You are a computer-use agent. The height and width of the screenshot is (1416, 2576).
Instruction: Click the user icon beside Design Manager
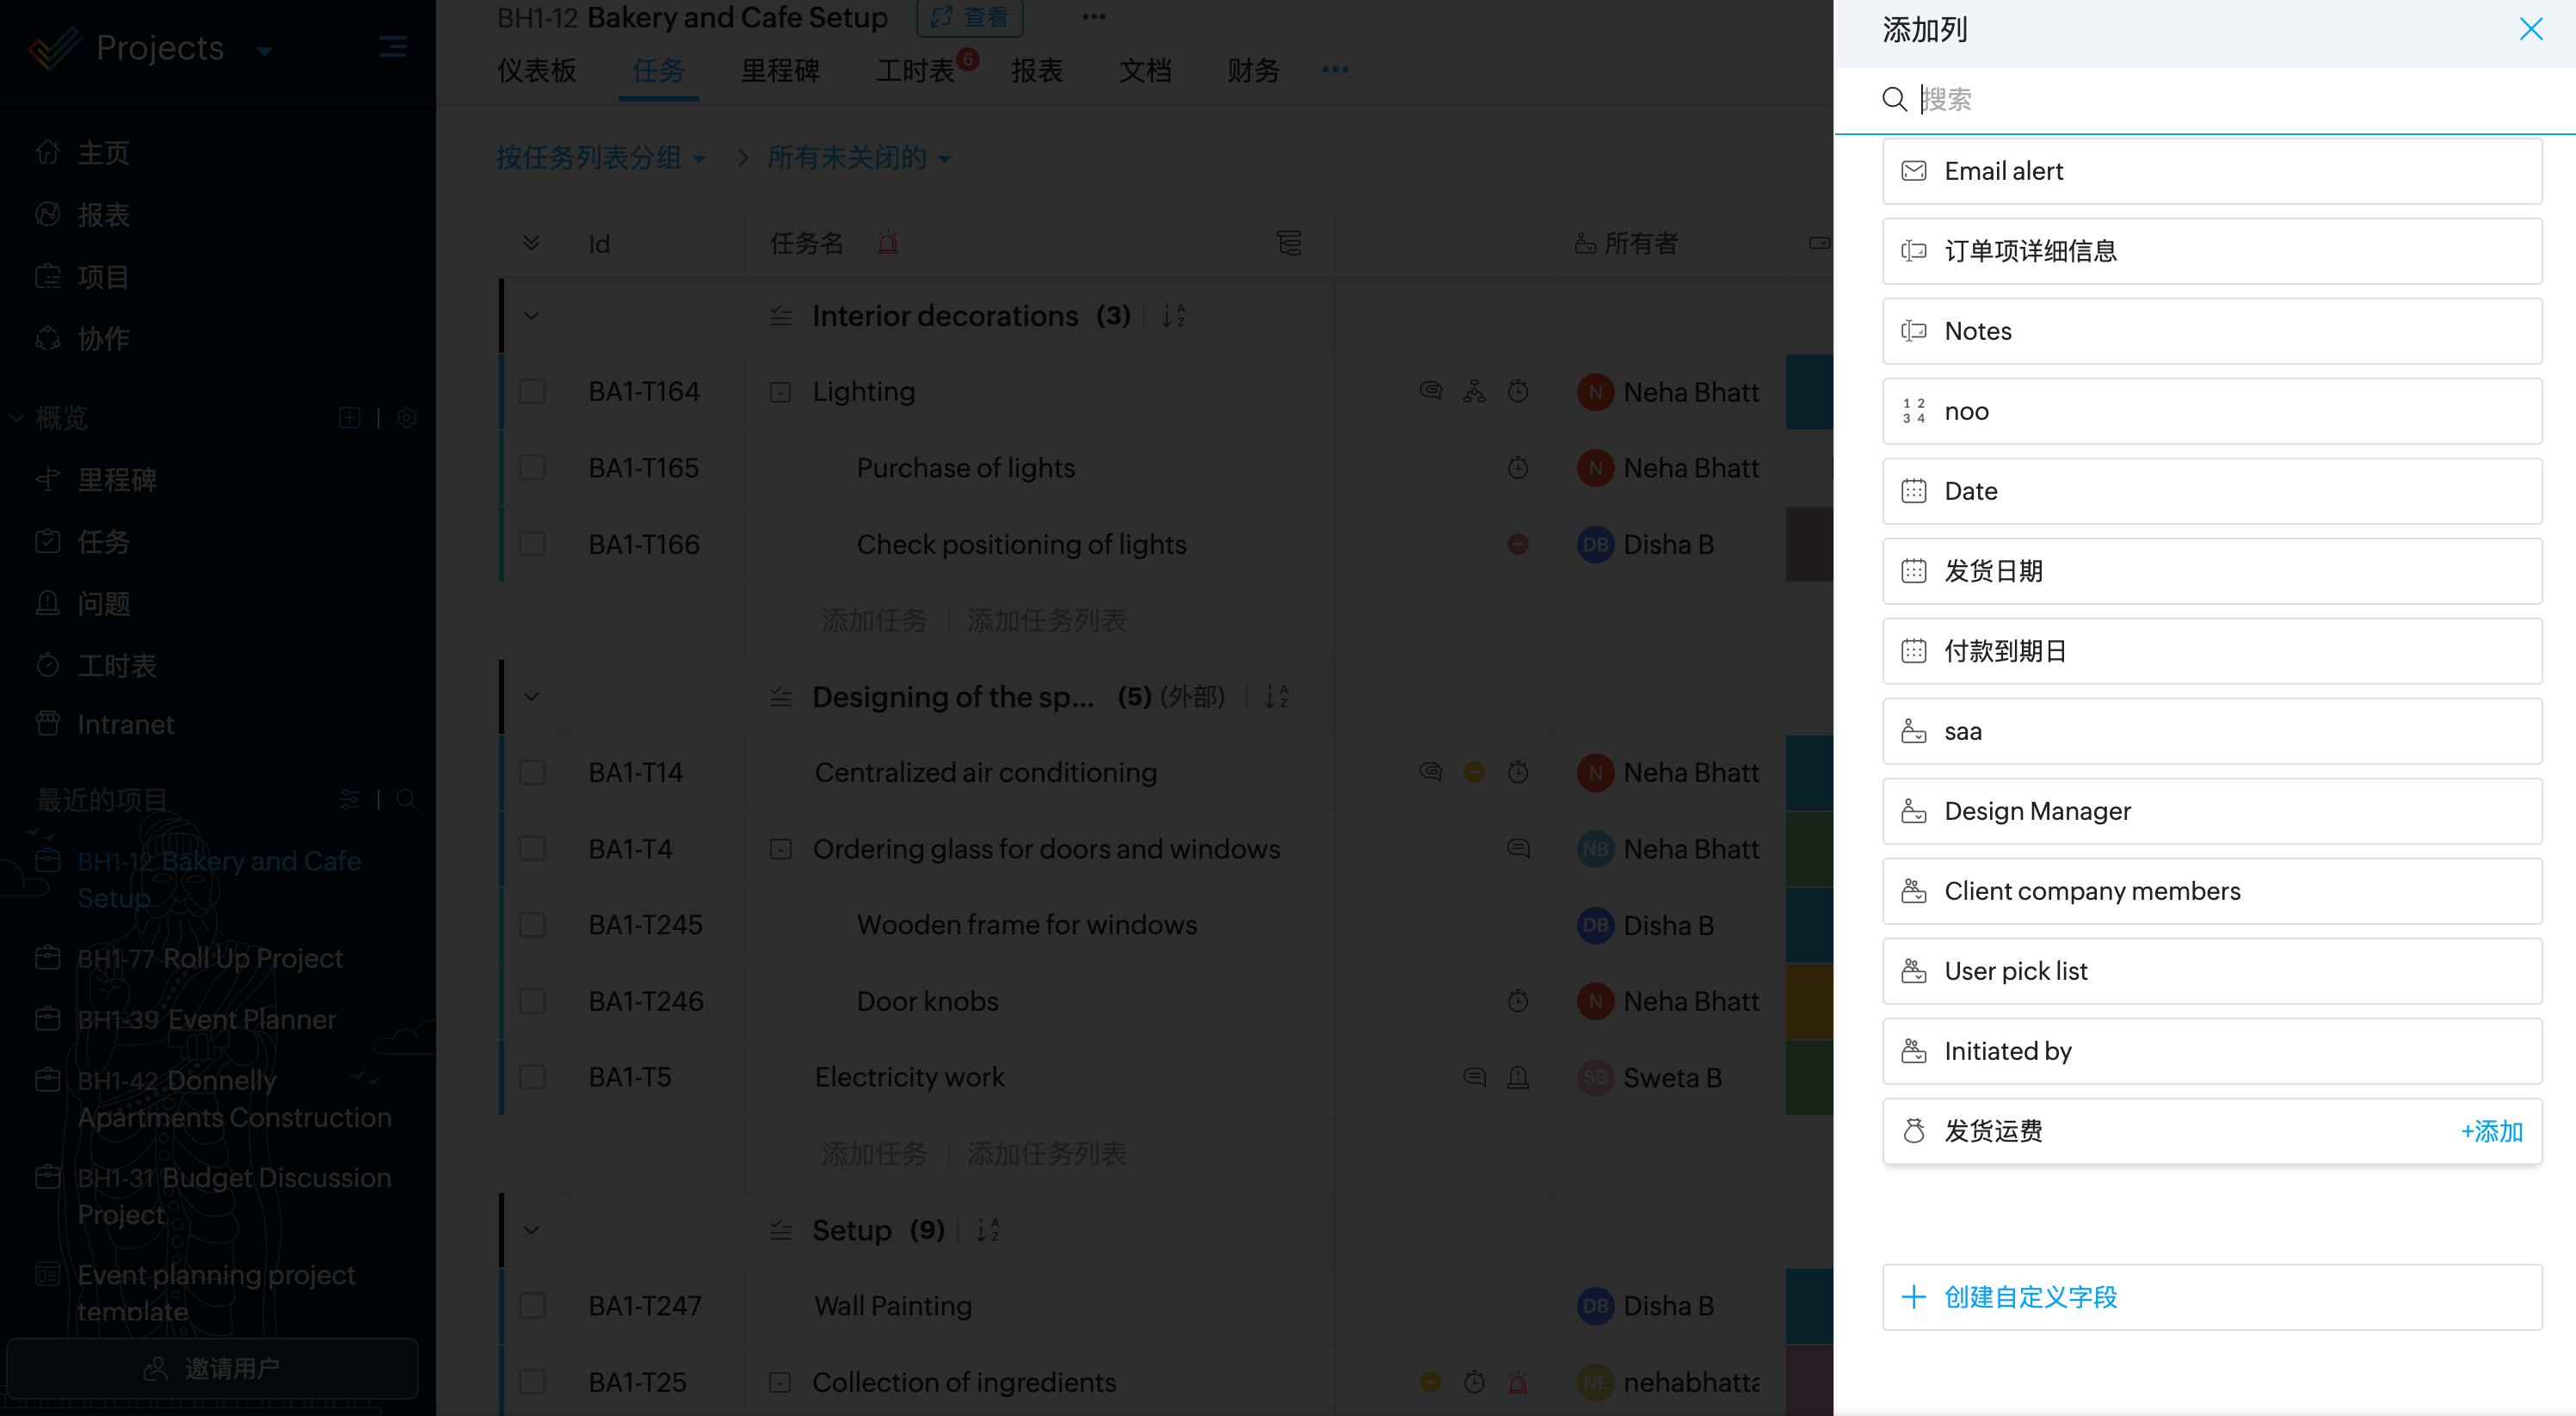pos(1913,811)
